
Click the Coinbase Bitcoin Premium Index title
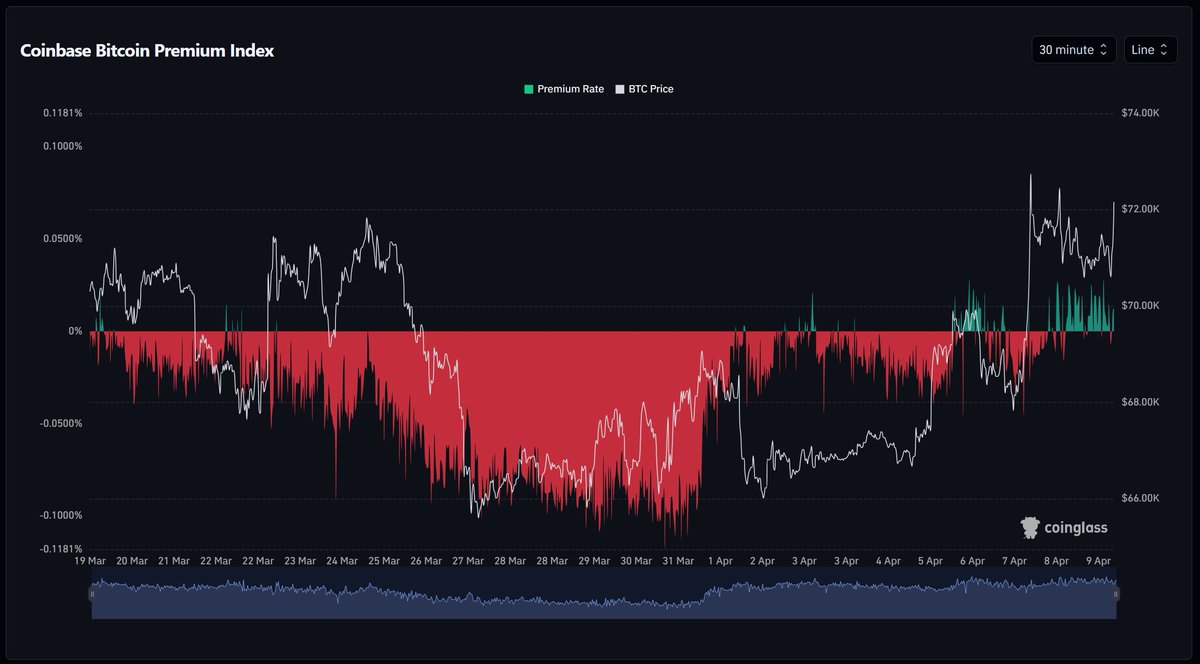tap(147, 50)
